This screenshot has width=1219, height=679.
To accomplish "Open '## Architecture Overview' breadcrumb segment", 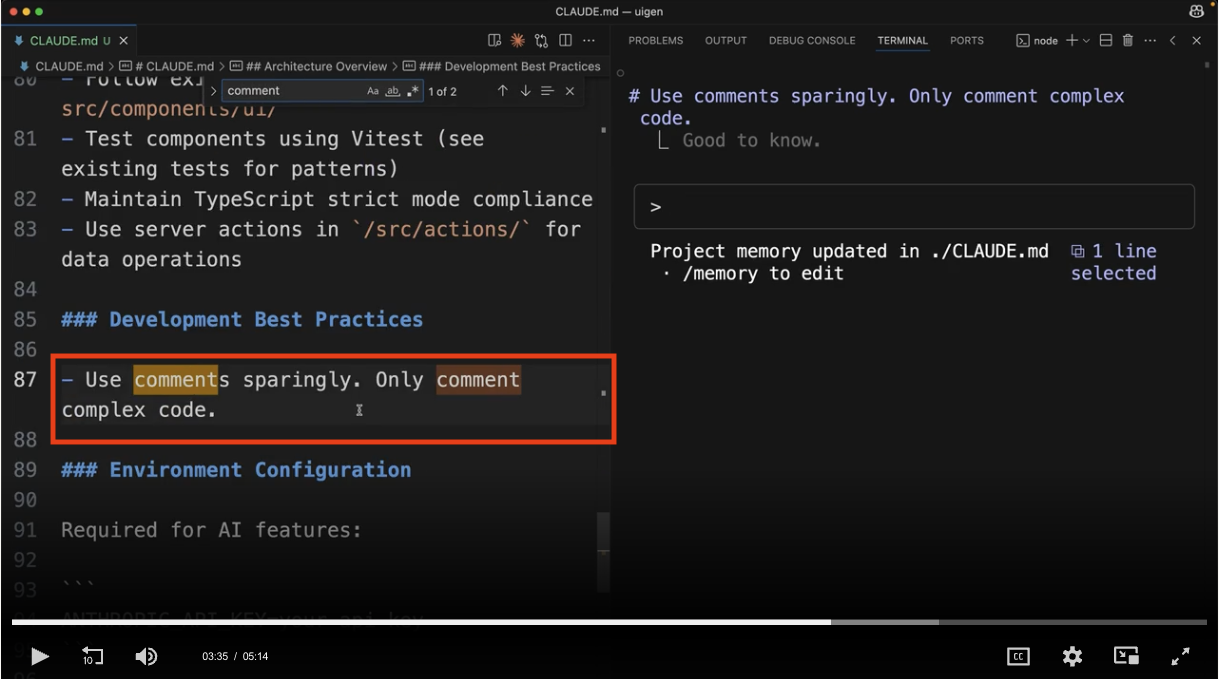I will pyautogui.click(x=309, y=66).
